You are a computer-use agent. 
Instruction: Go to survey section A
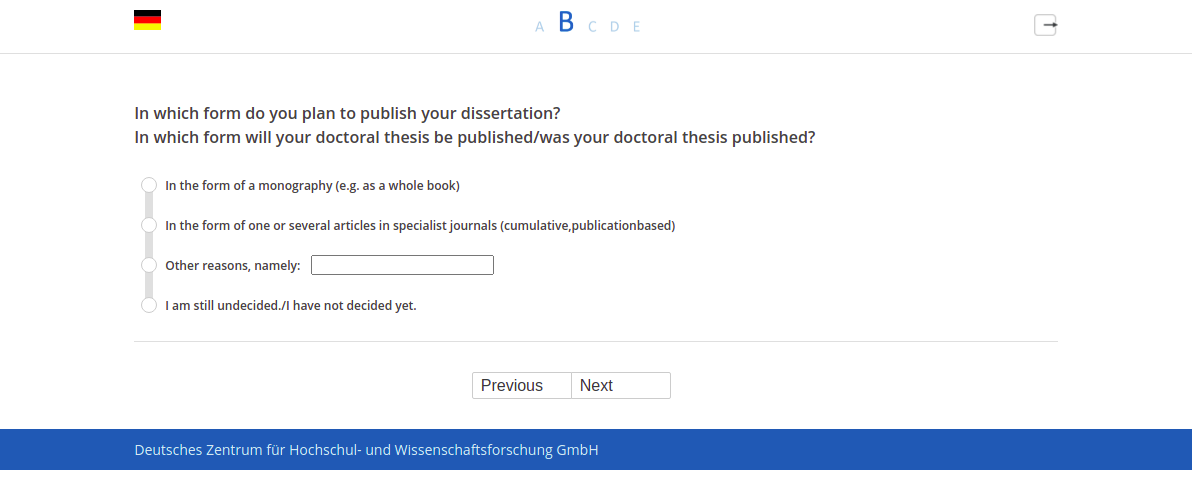(540, 27)
